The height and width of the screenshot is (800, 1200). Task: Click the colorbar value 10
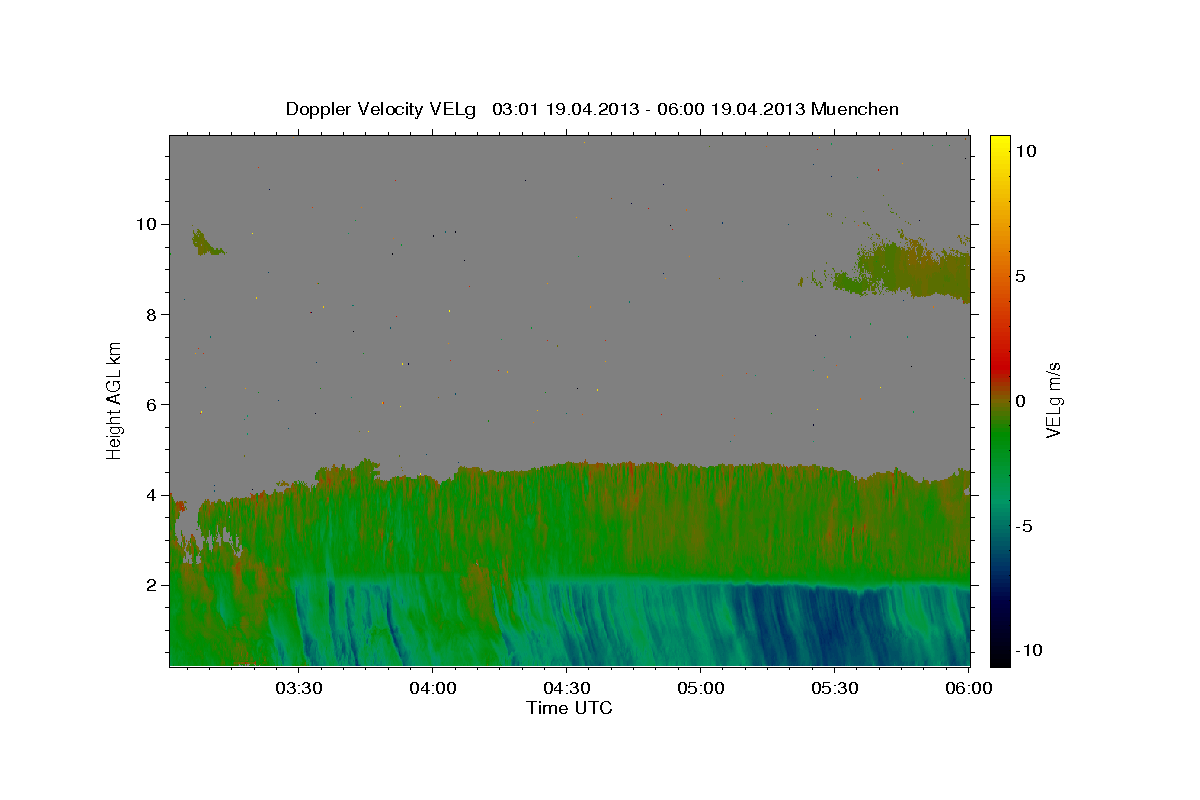(x=1025, y=151)
